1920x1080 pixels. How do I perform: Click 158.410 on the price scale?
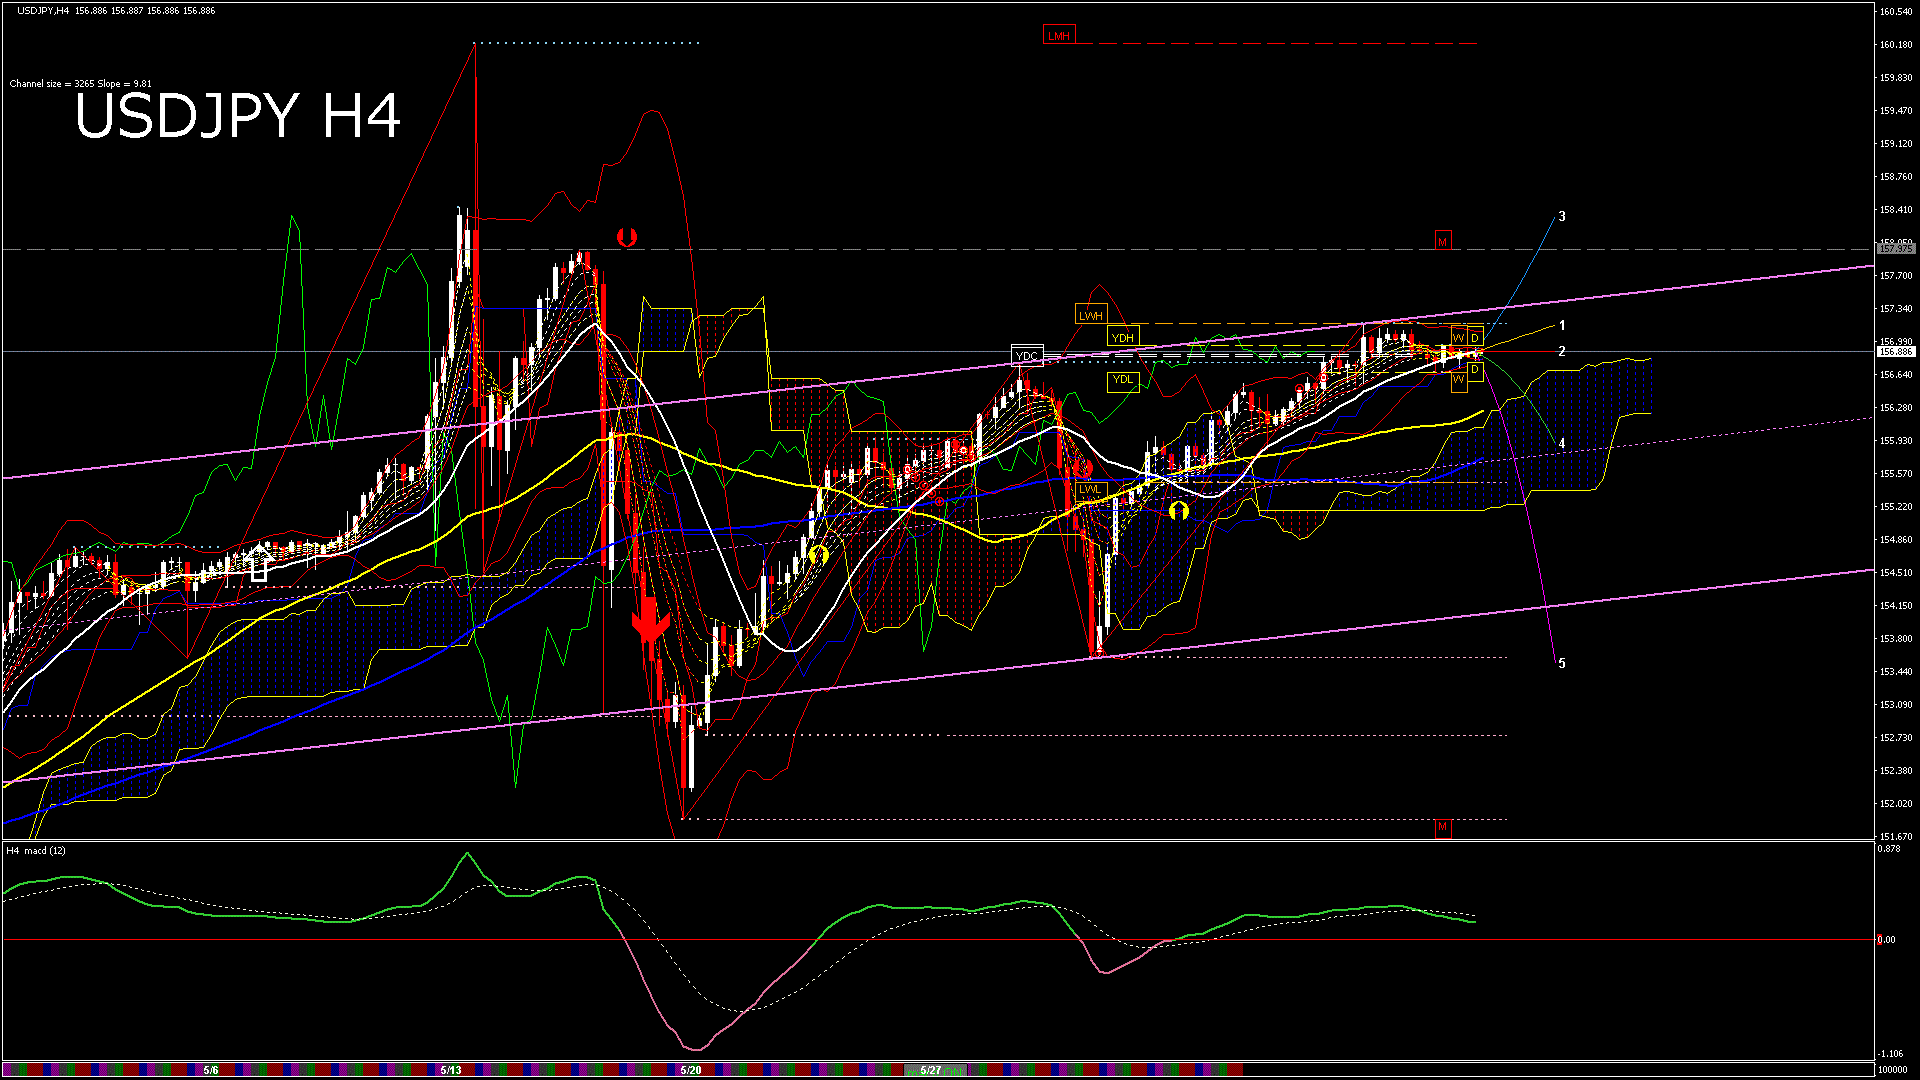[x=1896, y=210]
